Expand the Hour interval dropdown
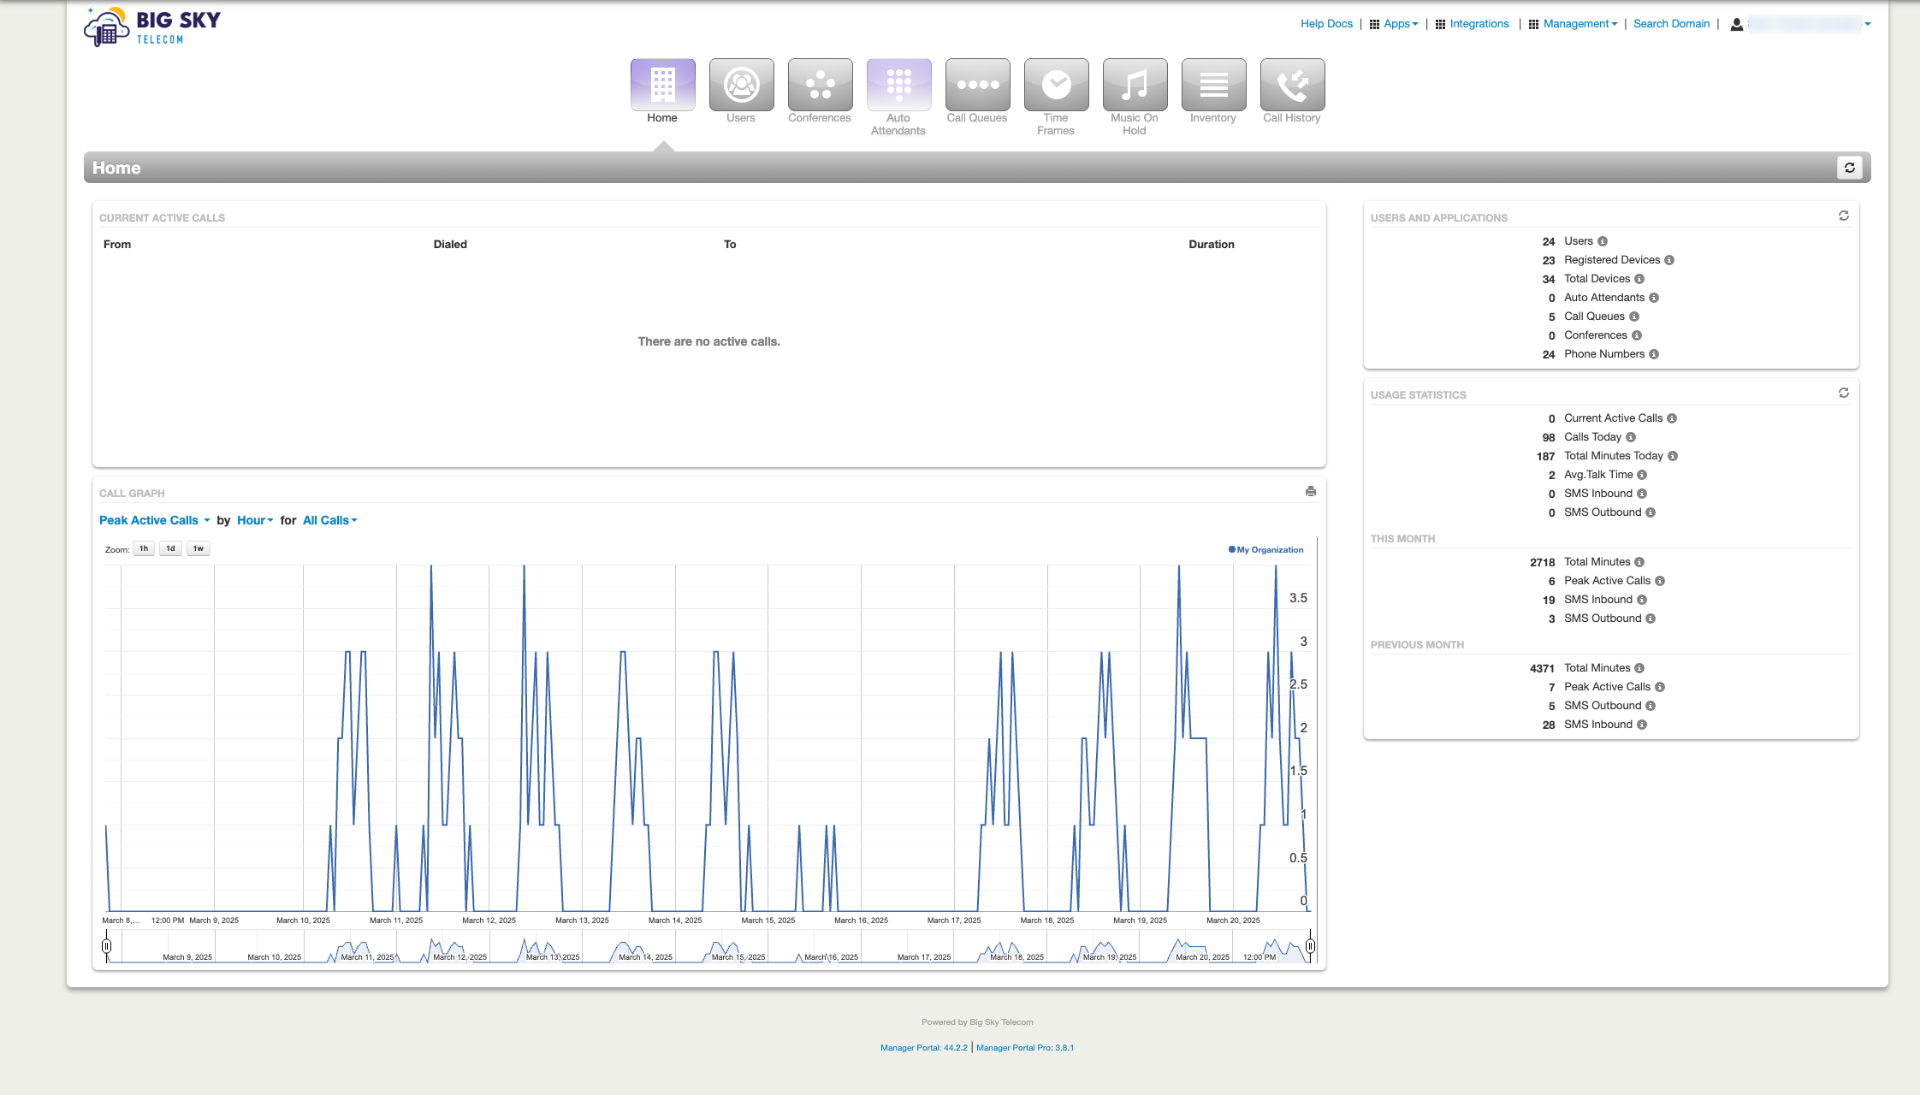The image size is (1920, 1095). pyautogui.click(x=255, y=520)
